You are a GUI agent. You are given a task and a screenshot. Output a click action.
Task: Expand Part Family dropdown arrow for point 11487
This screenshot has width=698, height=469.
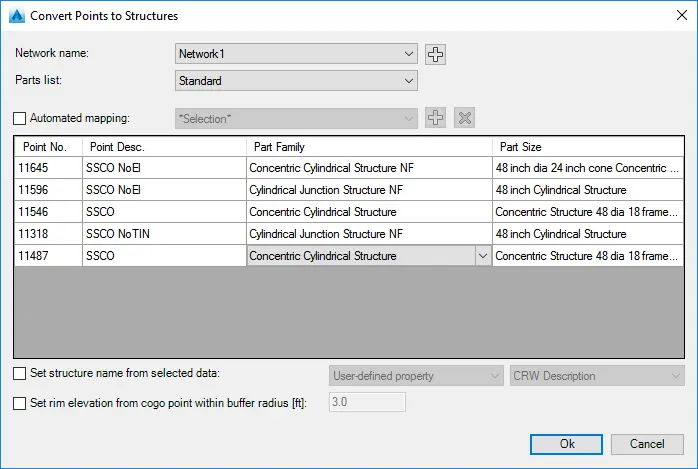point(483,256)
